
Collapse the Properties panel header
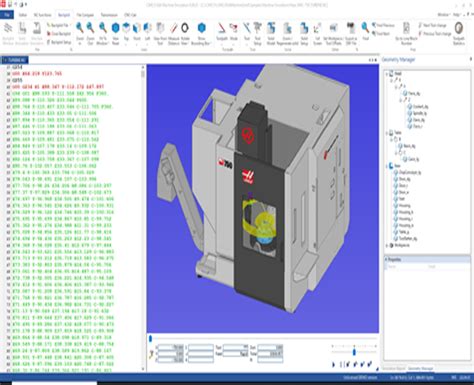tap(386, 259)
